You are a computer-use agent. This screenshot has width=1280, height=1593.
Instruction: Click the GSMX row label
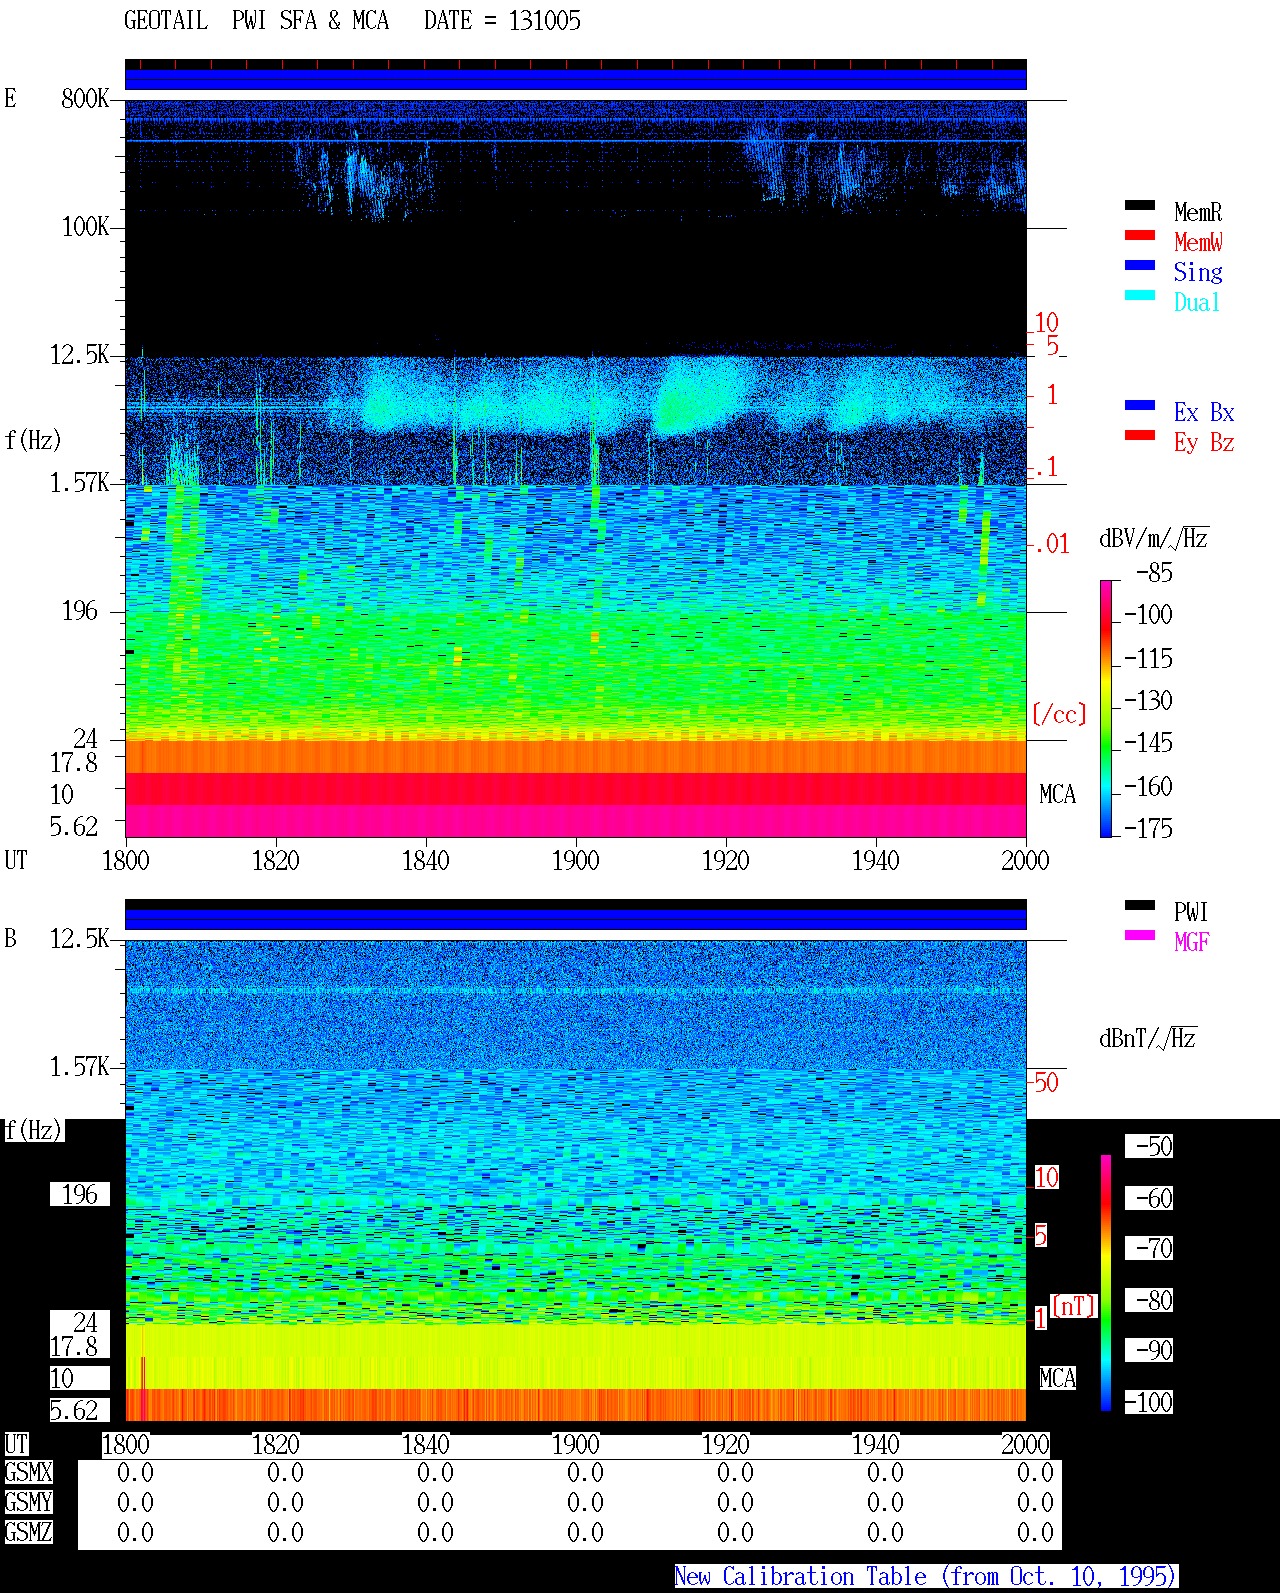(28, 1472)
